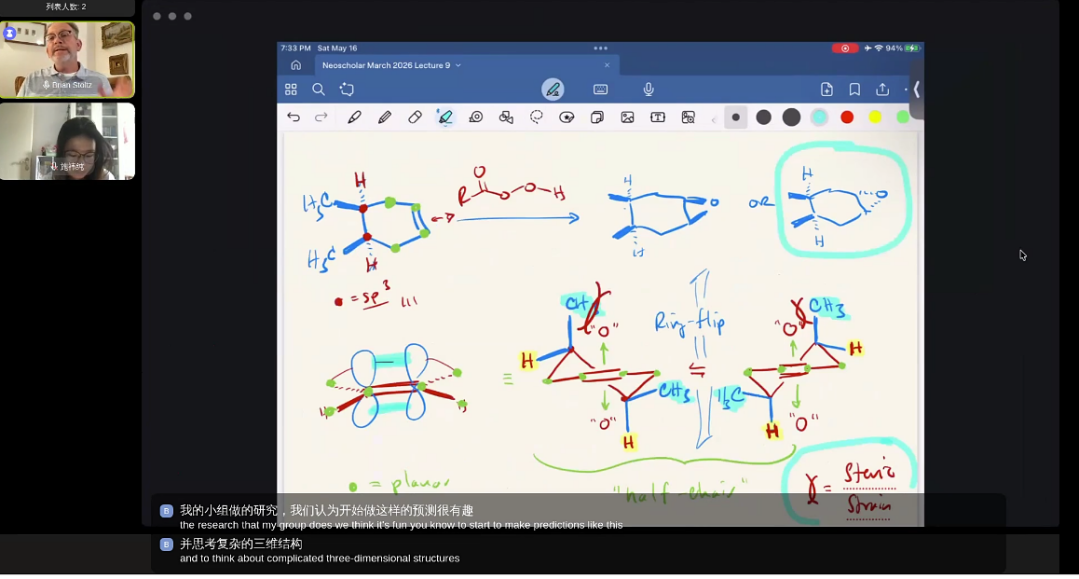The width and height of the screenshot is (1079, 579).
Task: Go to the home screen icon
Action: click(296, 65)
